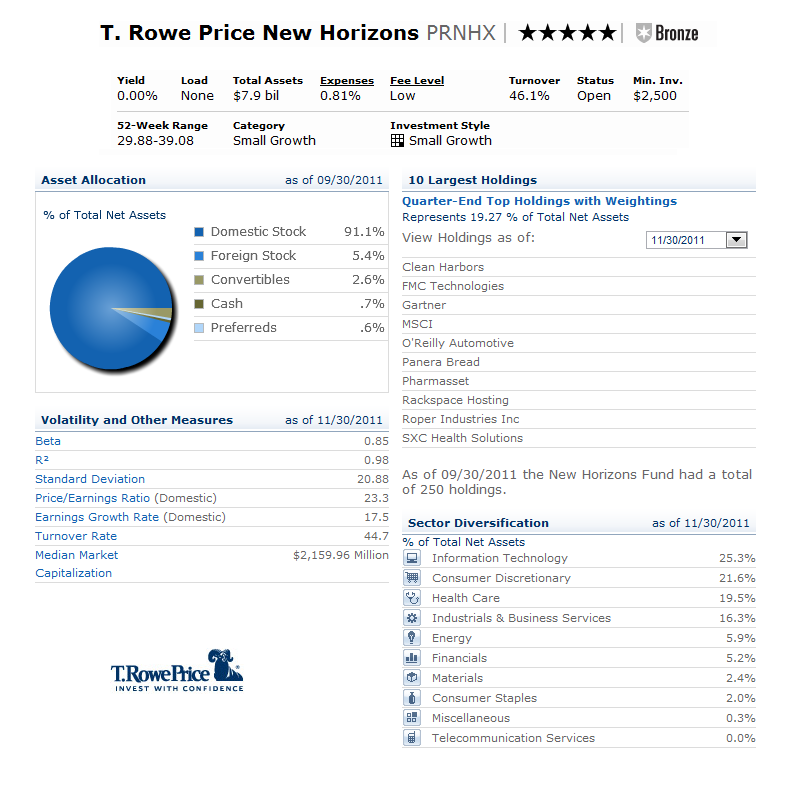
Task: Click the 52-Week Range 29.88-39.08 value
Action: point(156,140)
